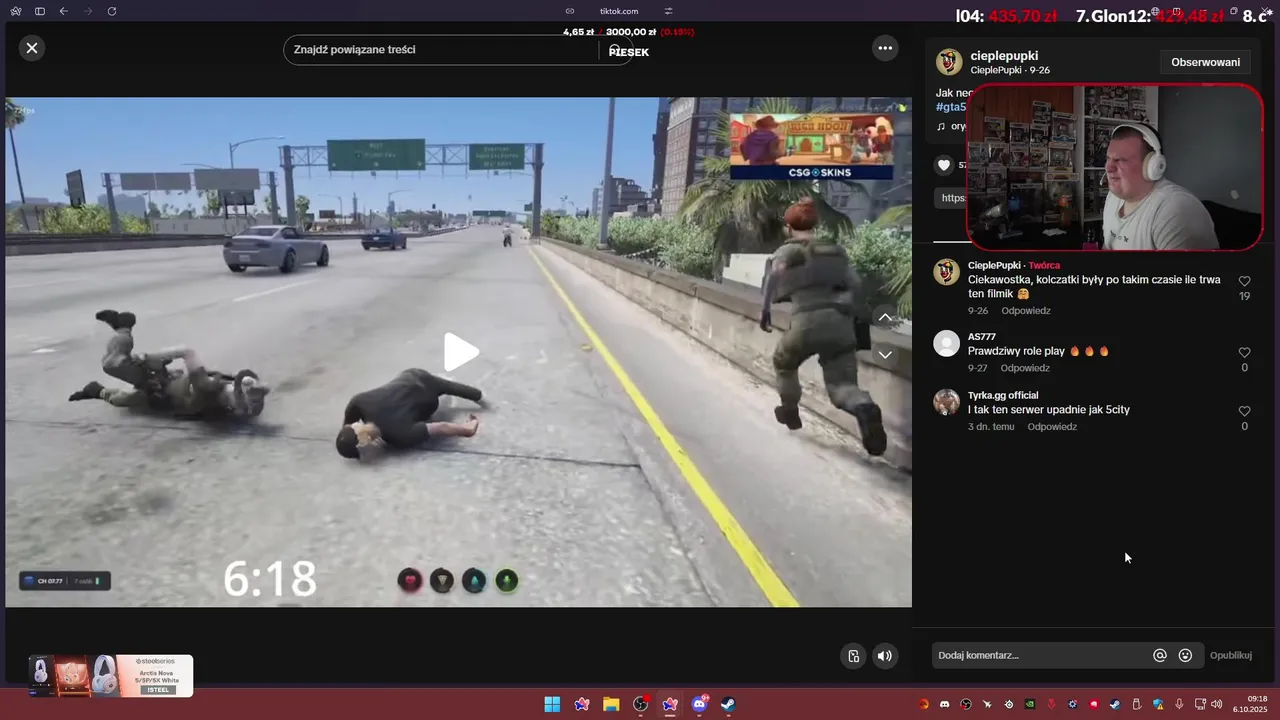1280x720 pixels.
Task: Open the microphone tray icon
Action: [1180, 705]
